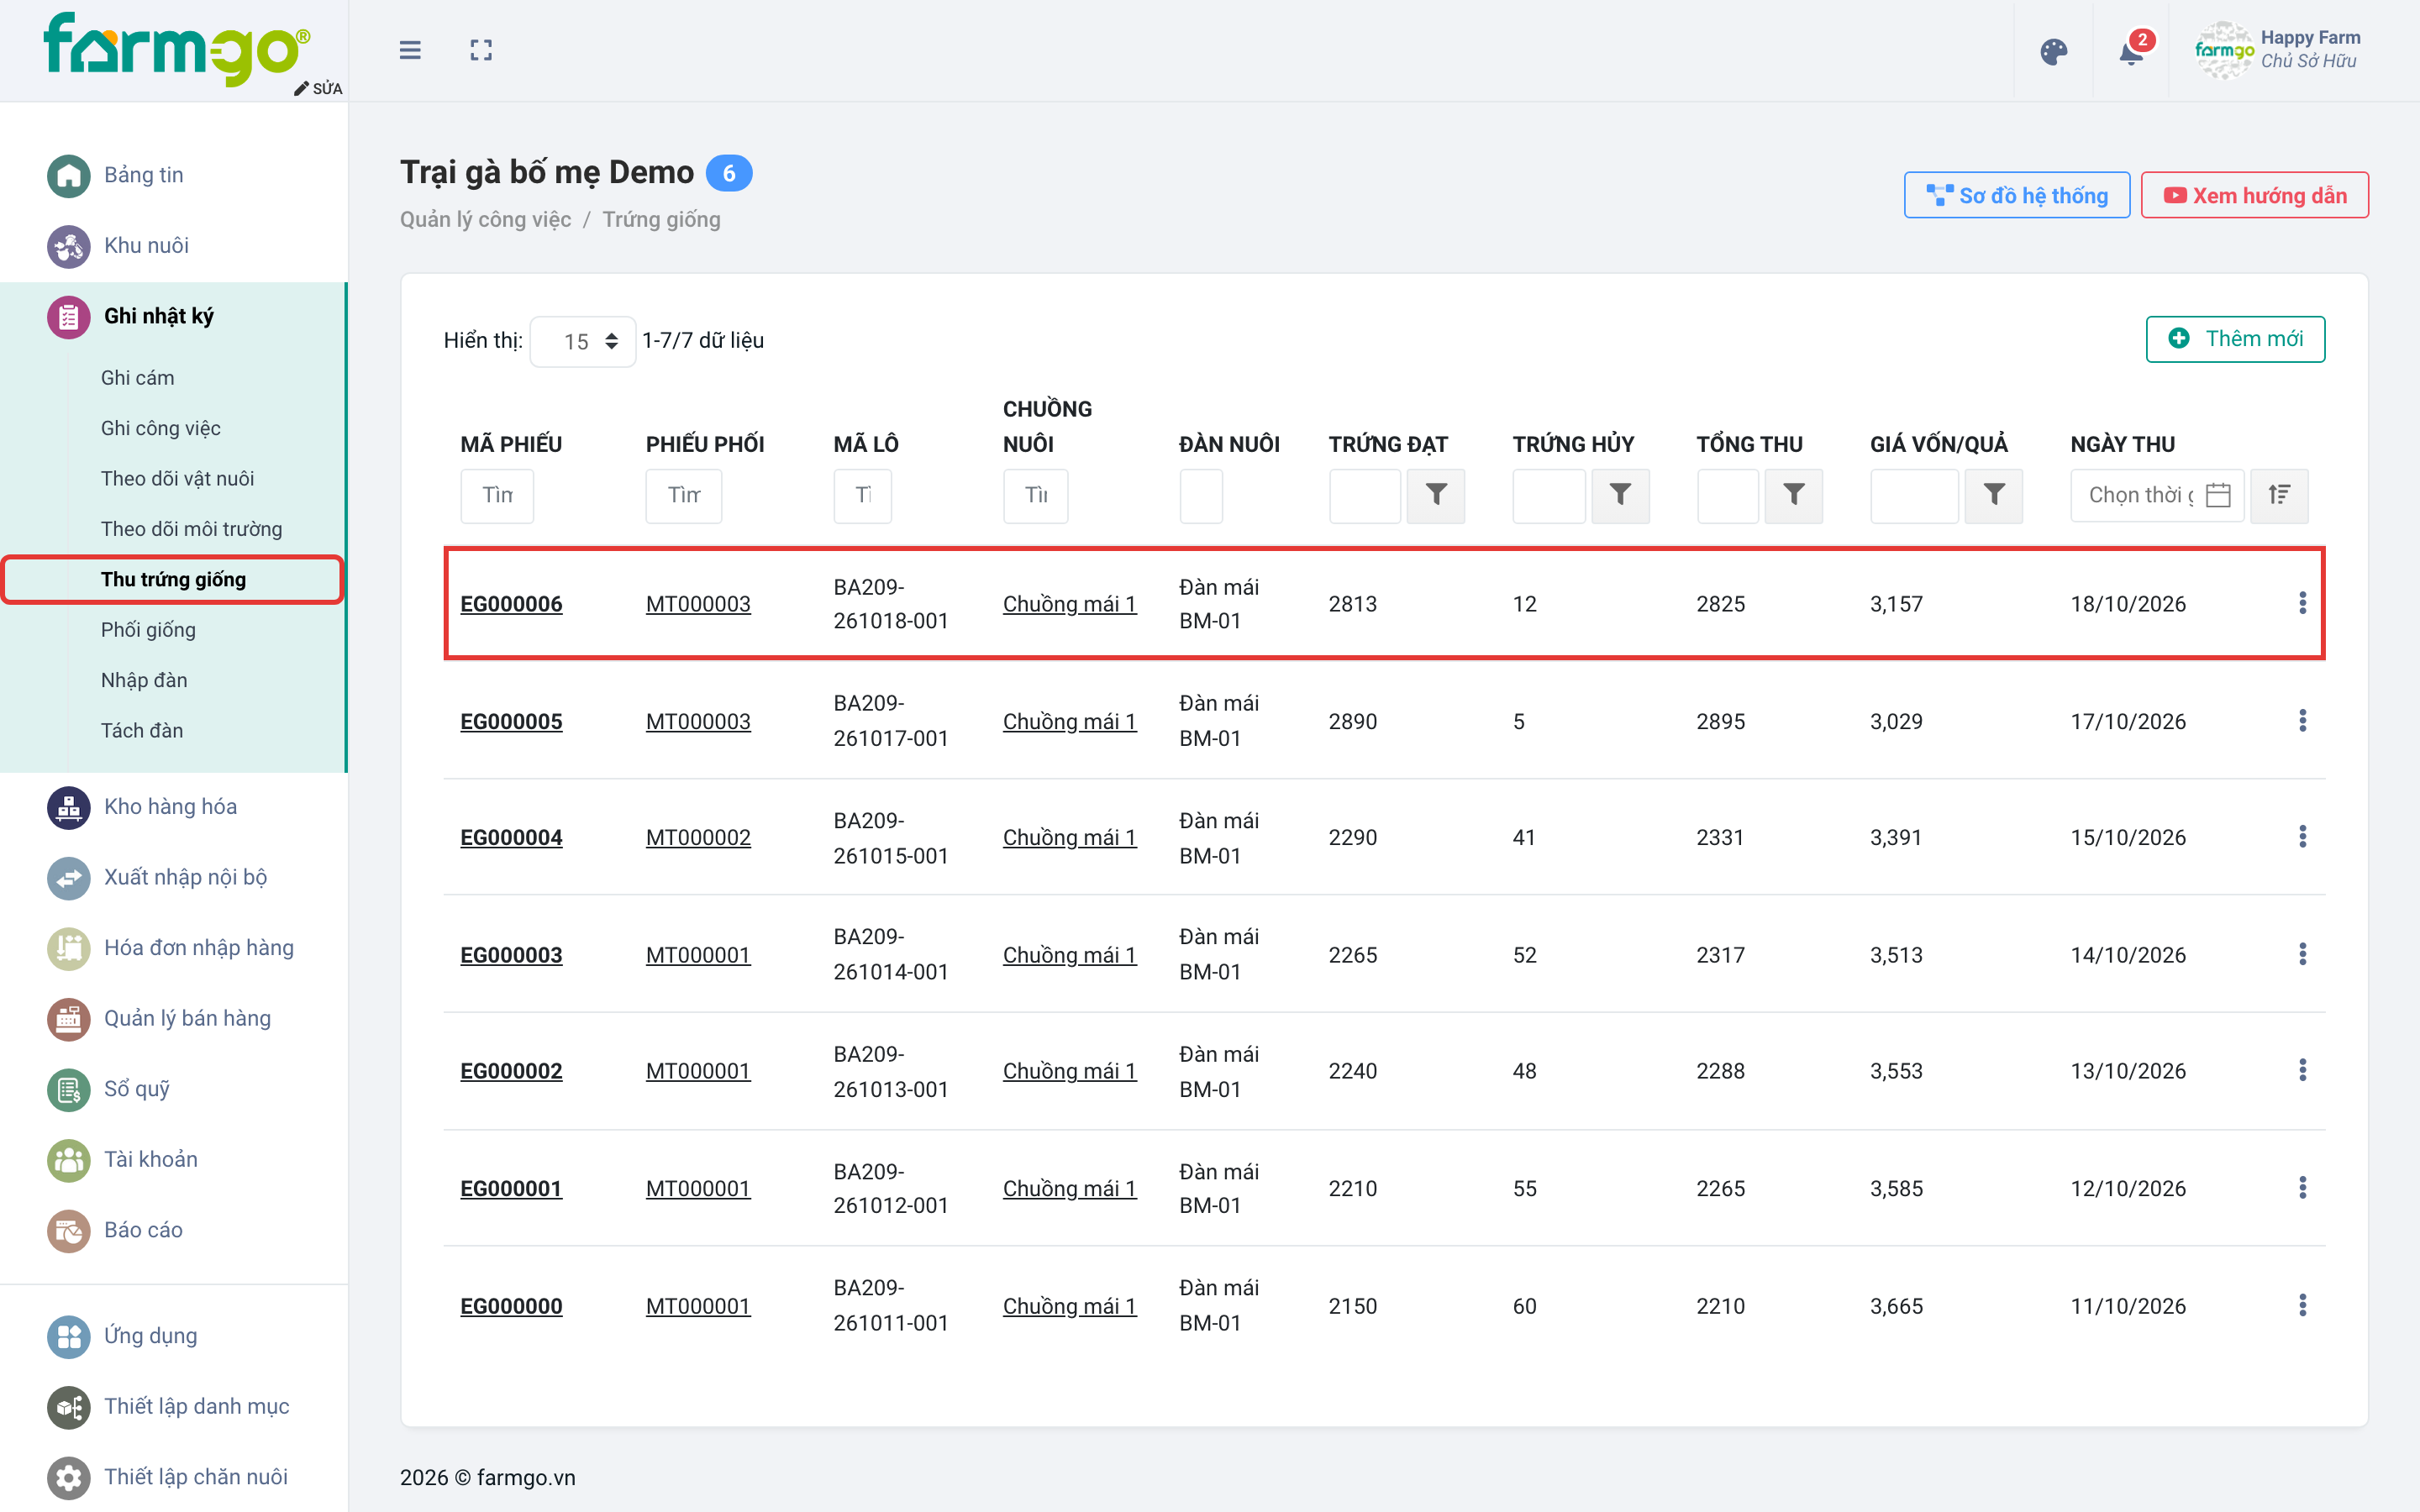Click the Xuất nhập nội bộ icon
Screen dimensions: 2420x1512
point(69,878)
